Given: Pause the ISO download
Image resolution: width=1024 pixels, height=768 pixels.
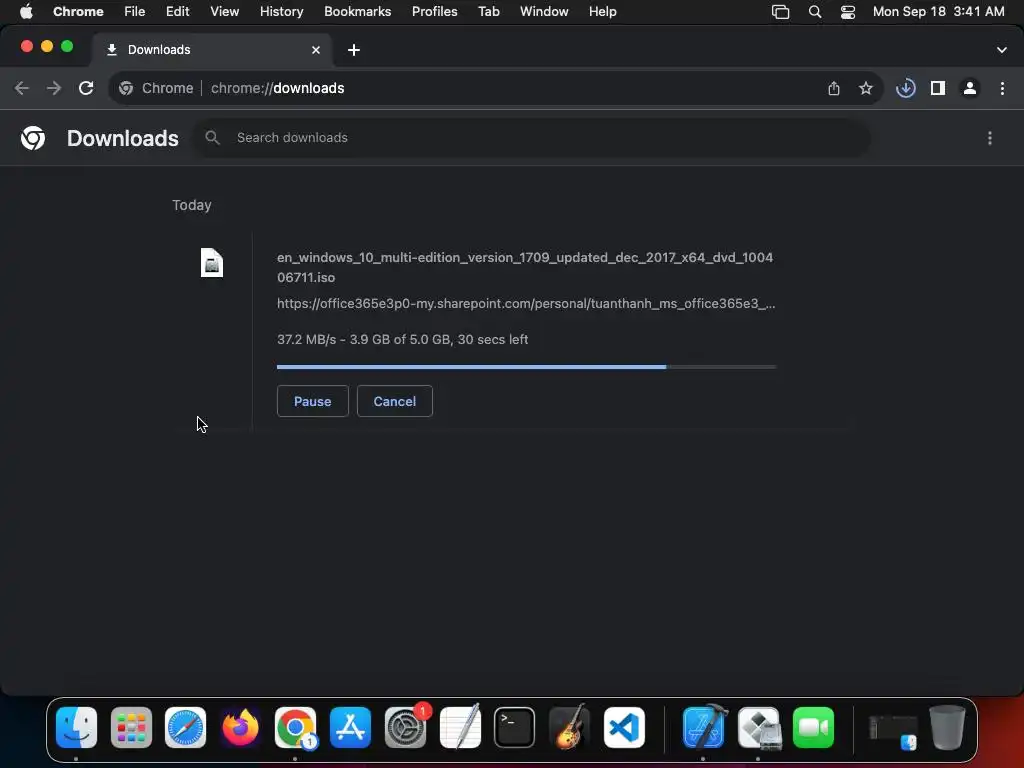Looking at the screenshot, I should pos(312,401).
